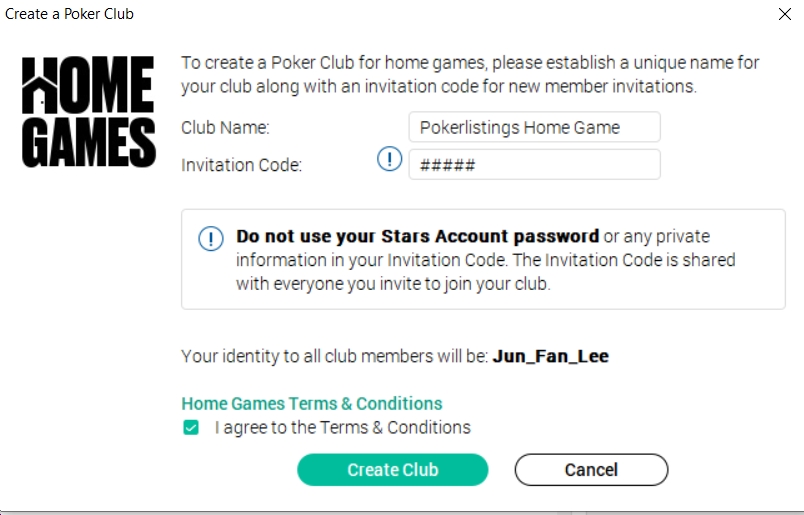This screenshot has width=804, height=515.
Task: Click the 'shared with everyone you invite' warning sentence
Action: (486, 272)
